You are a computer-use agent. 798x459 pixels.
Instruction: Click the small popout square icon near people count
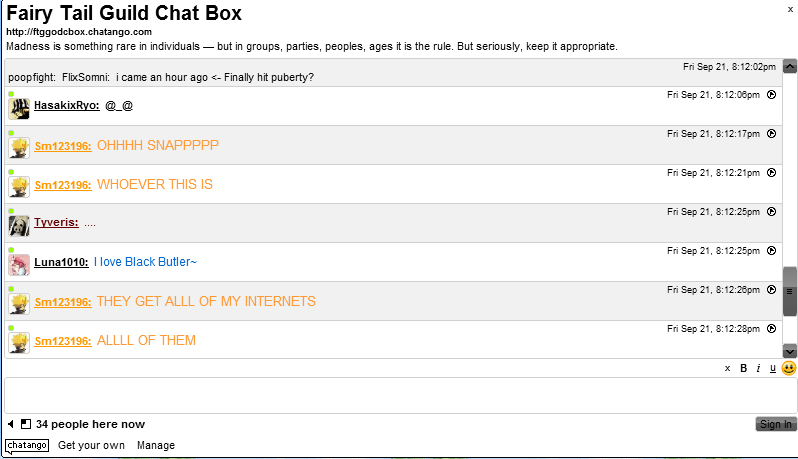pos(26,424)
